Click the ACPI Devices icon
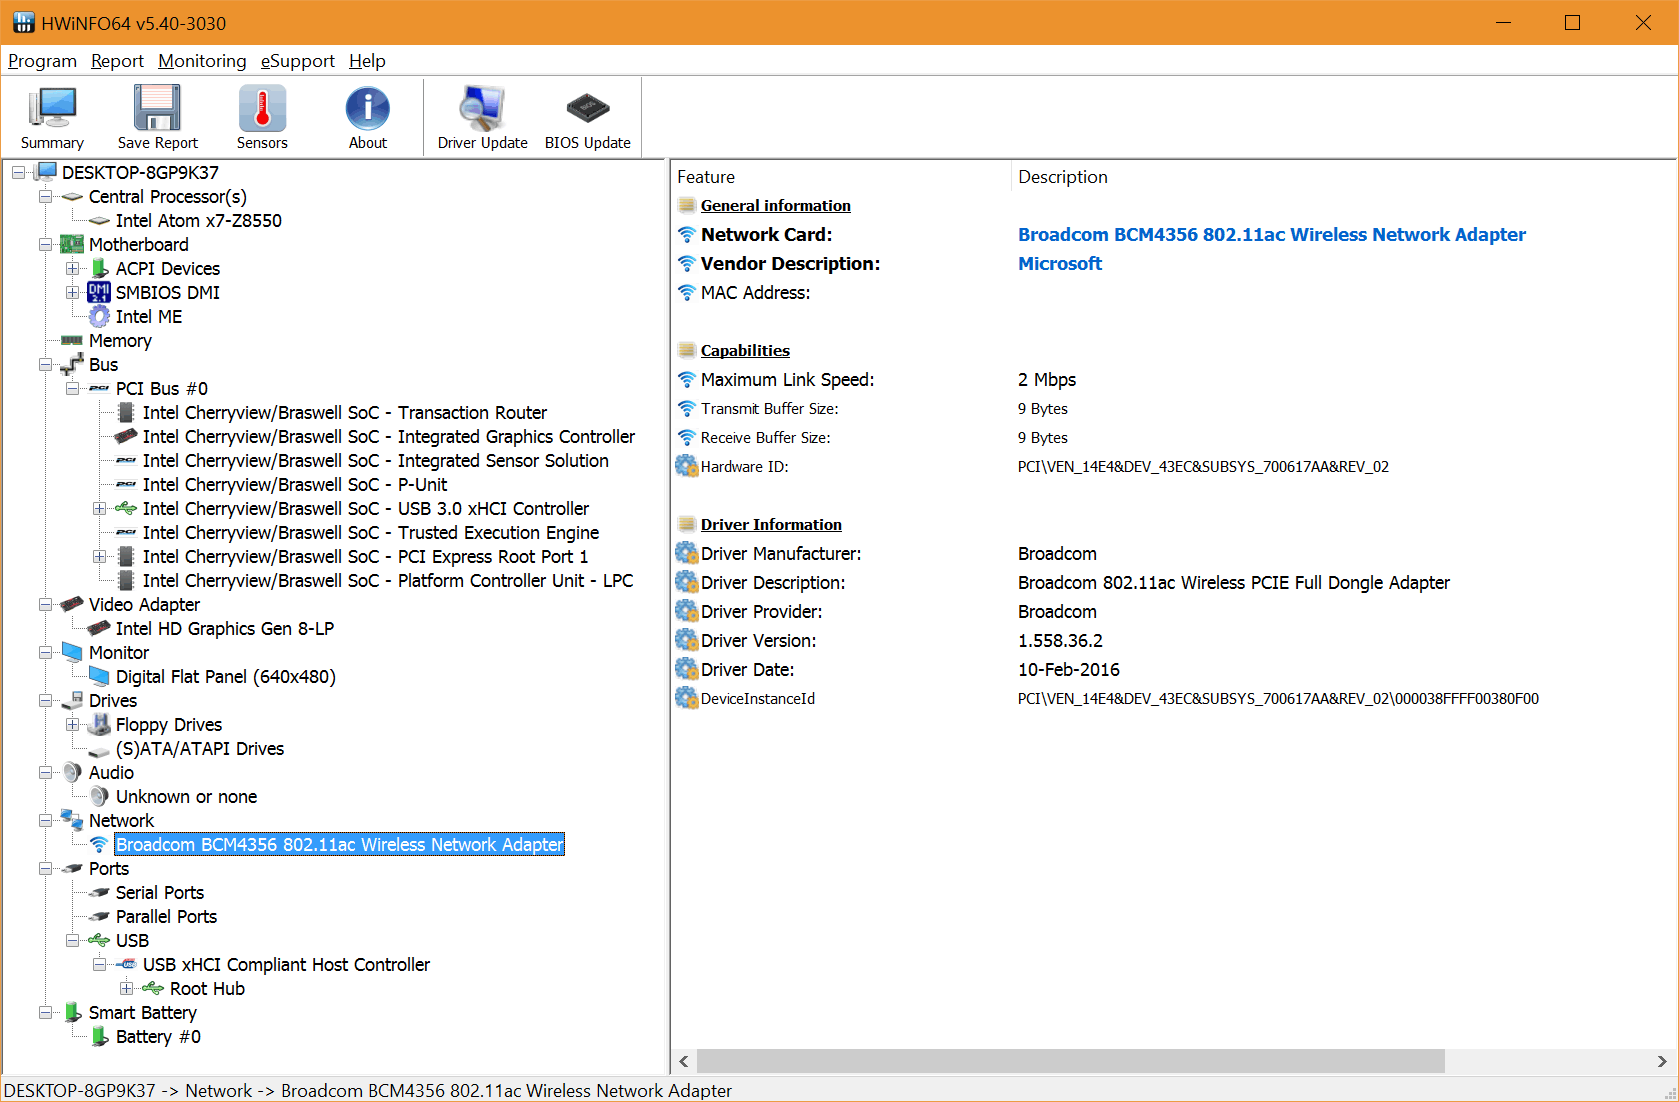Viewport: 1679px width, 1102px height. [x=99, y=268]
